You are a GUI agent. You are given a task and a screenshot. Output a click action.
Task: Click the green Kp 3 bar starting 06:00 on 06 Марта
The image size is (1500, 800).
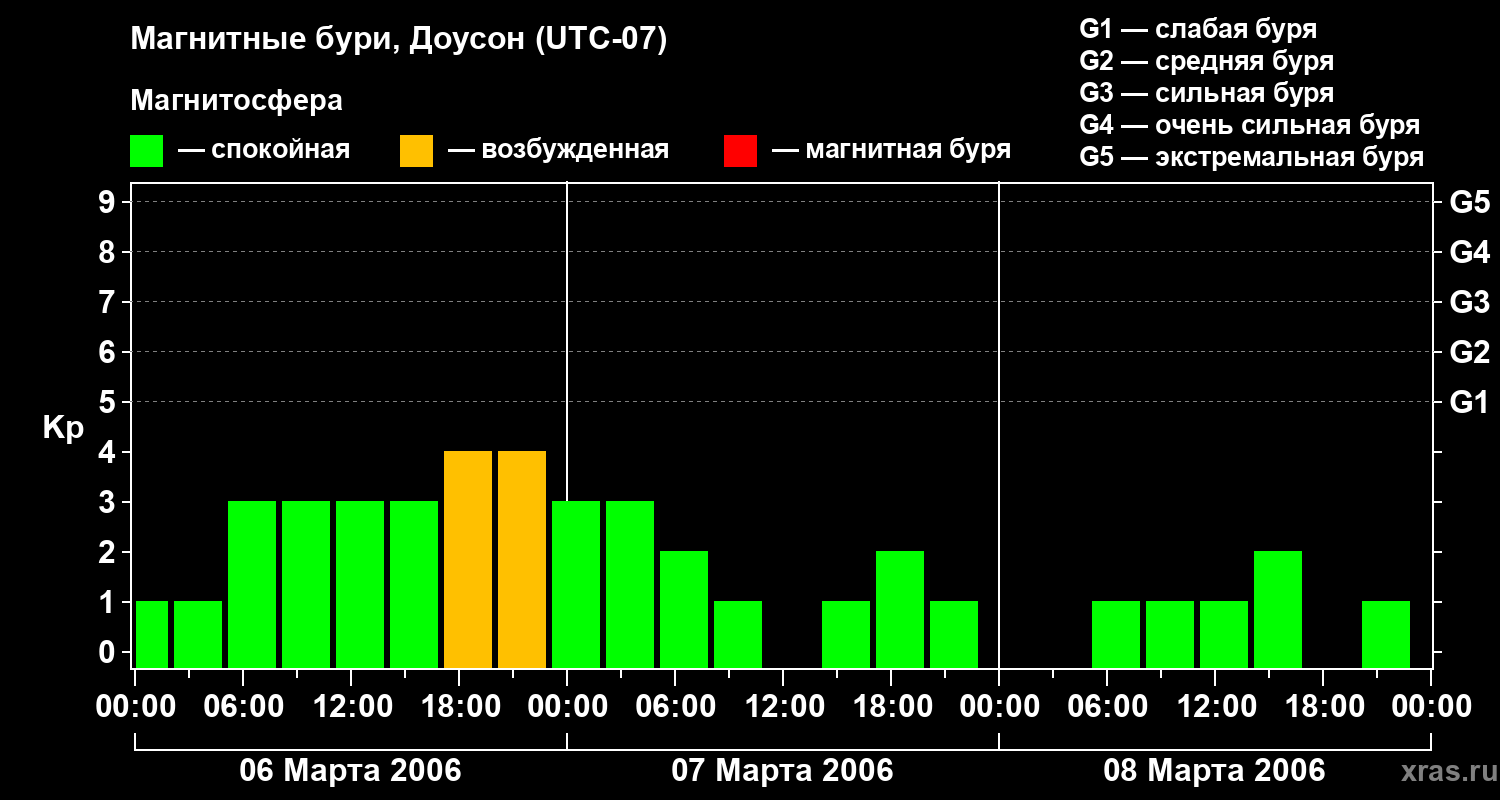252,584
